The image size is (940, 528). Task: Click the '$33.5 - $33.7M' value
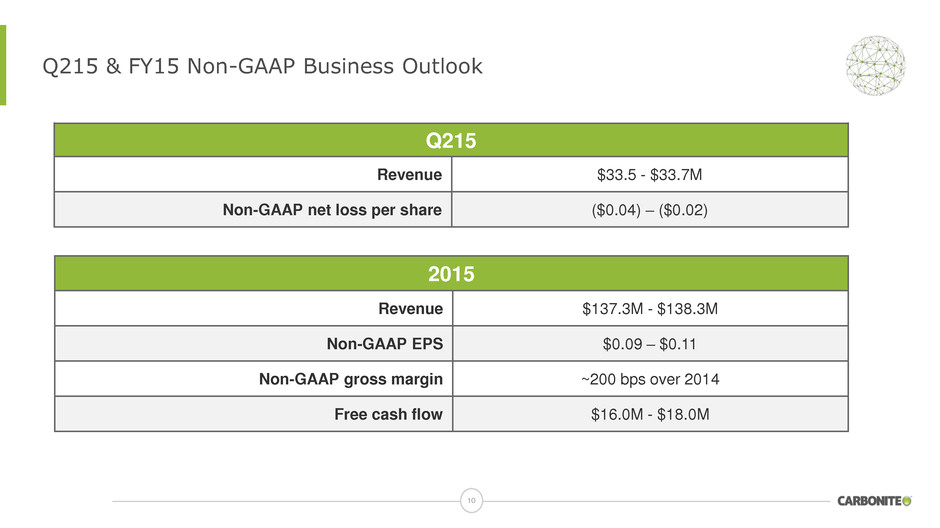click(649, 175)
